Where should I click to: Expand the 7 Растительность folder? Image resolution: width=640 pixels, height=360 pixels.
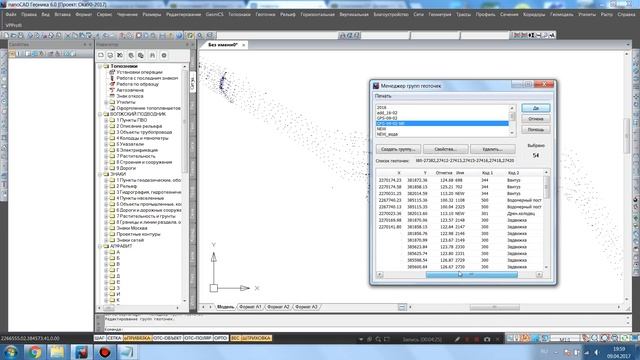point(106,156)
